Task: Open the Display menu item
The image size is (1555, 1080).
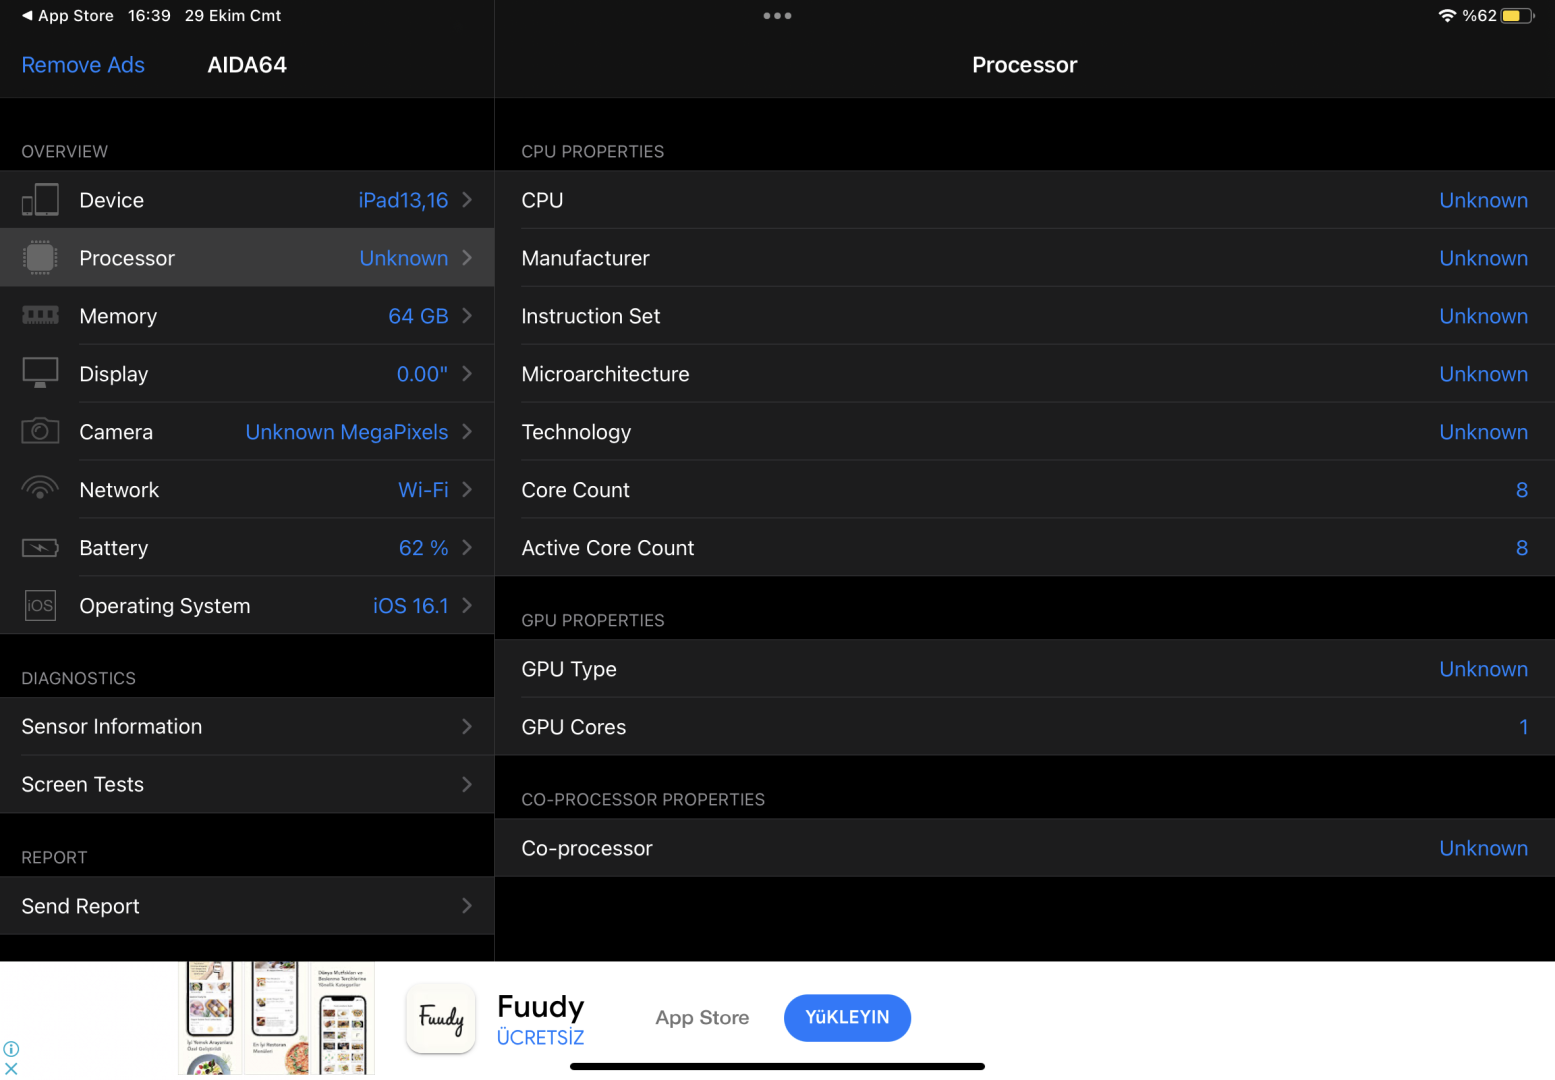Action: pos(247,374)
